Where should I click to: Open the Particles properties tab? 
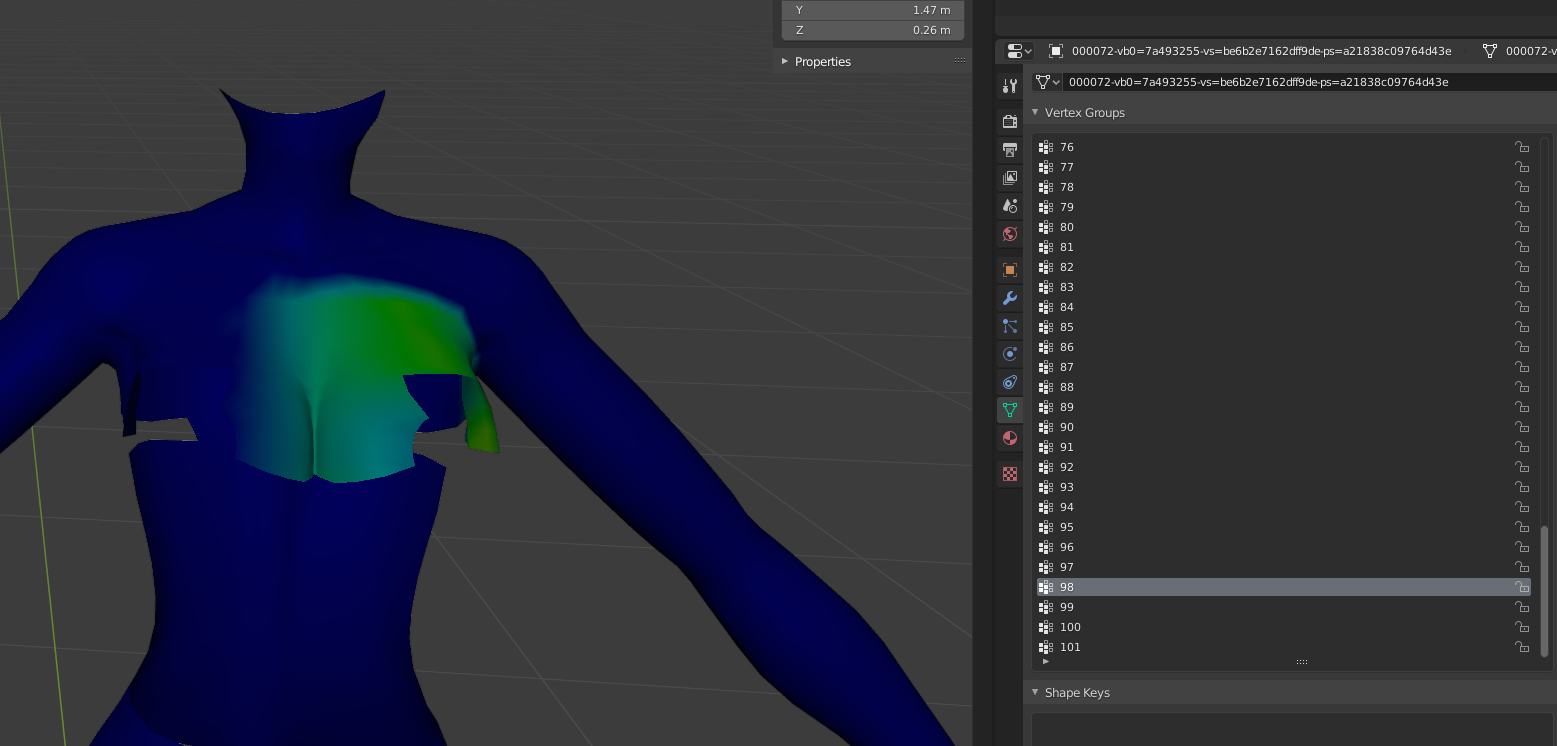tap(1010, 326)
